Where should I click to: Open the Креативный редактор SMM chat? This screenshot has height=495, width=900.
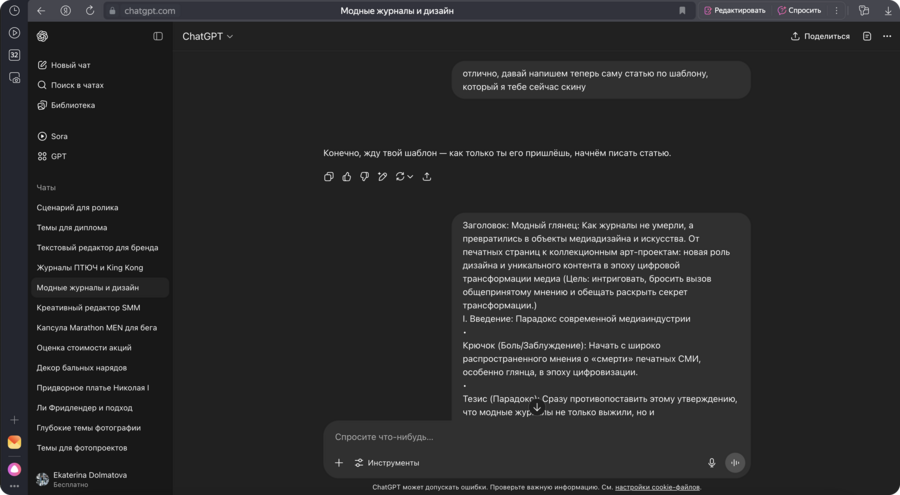point(100,308)
